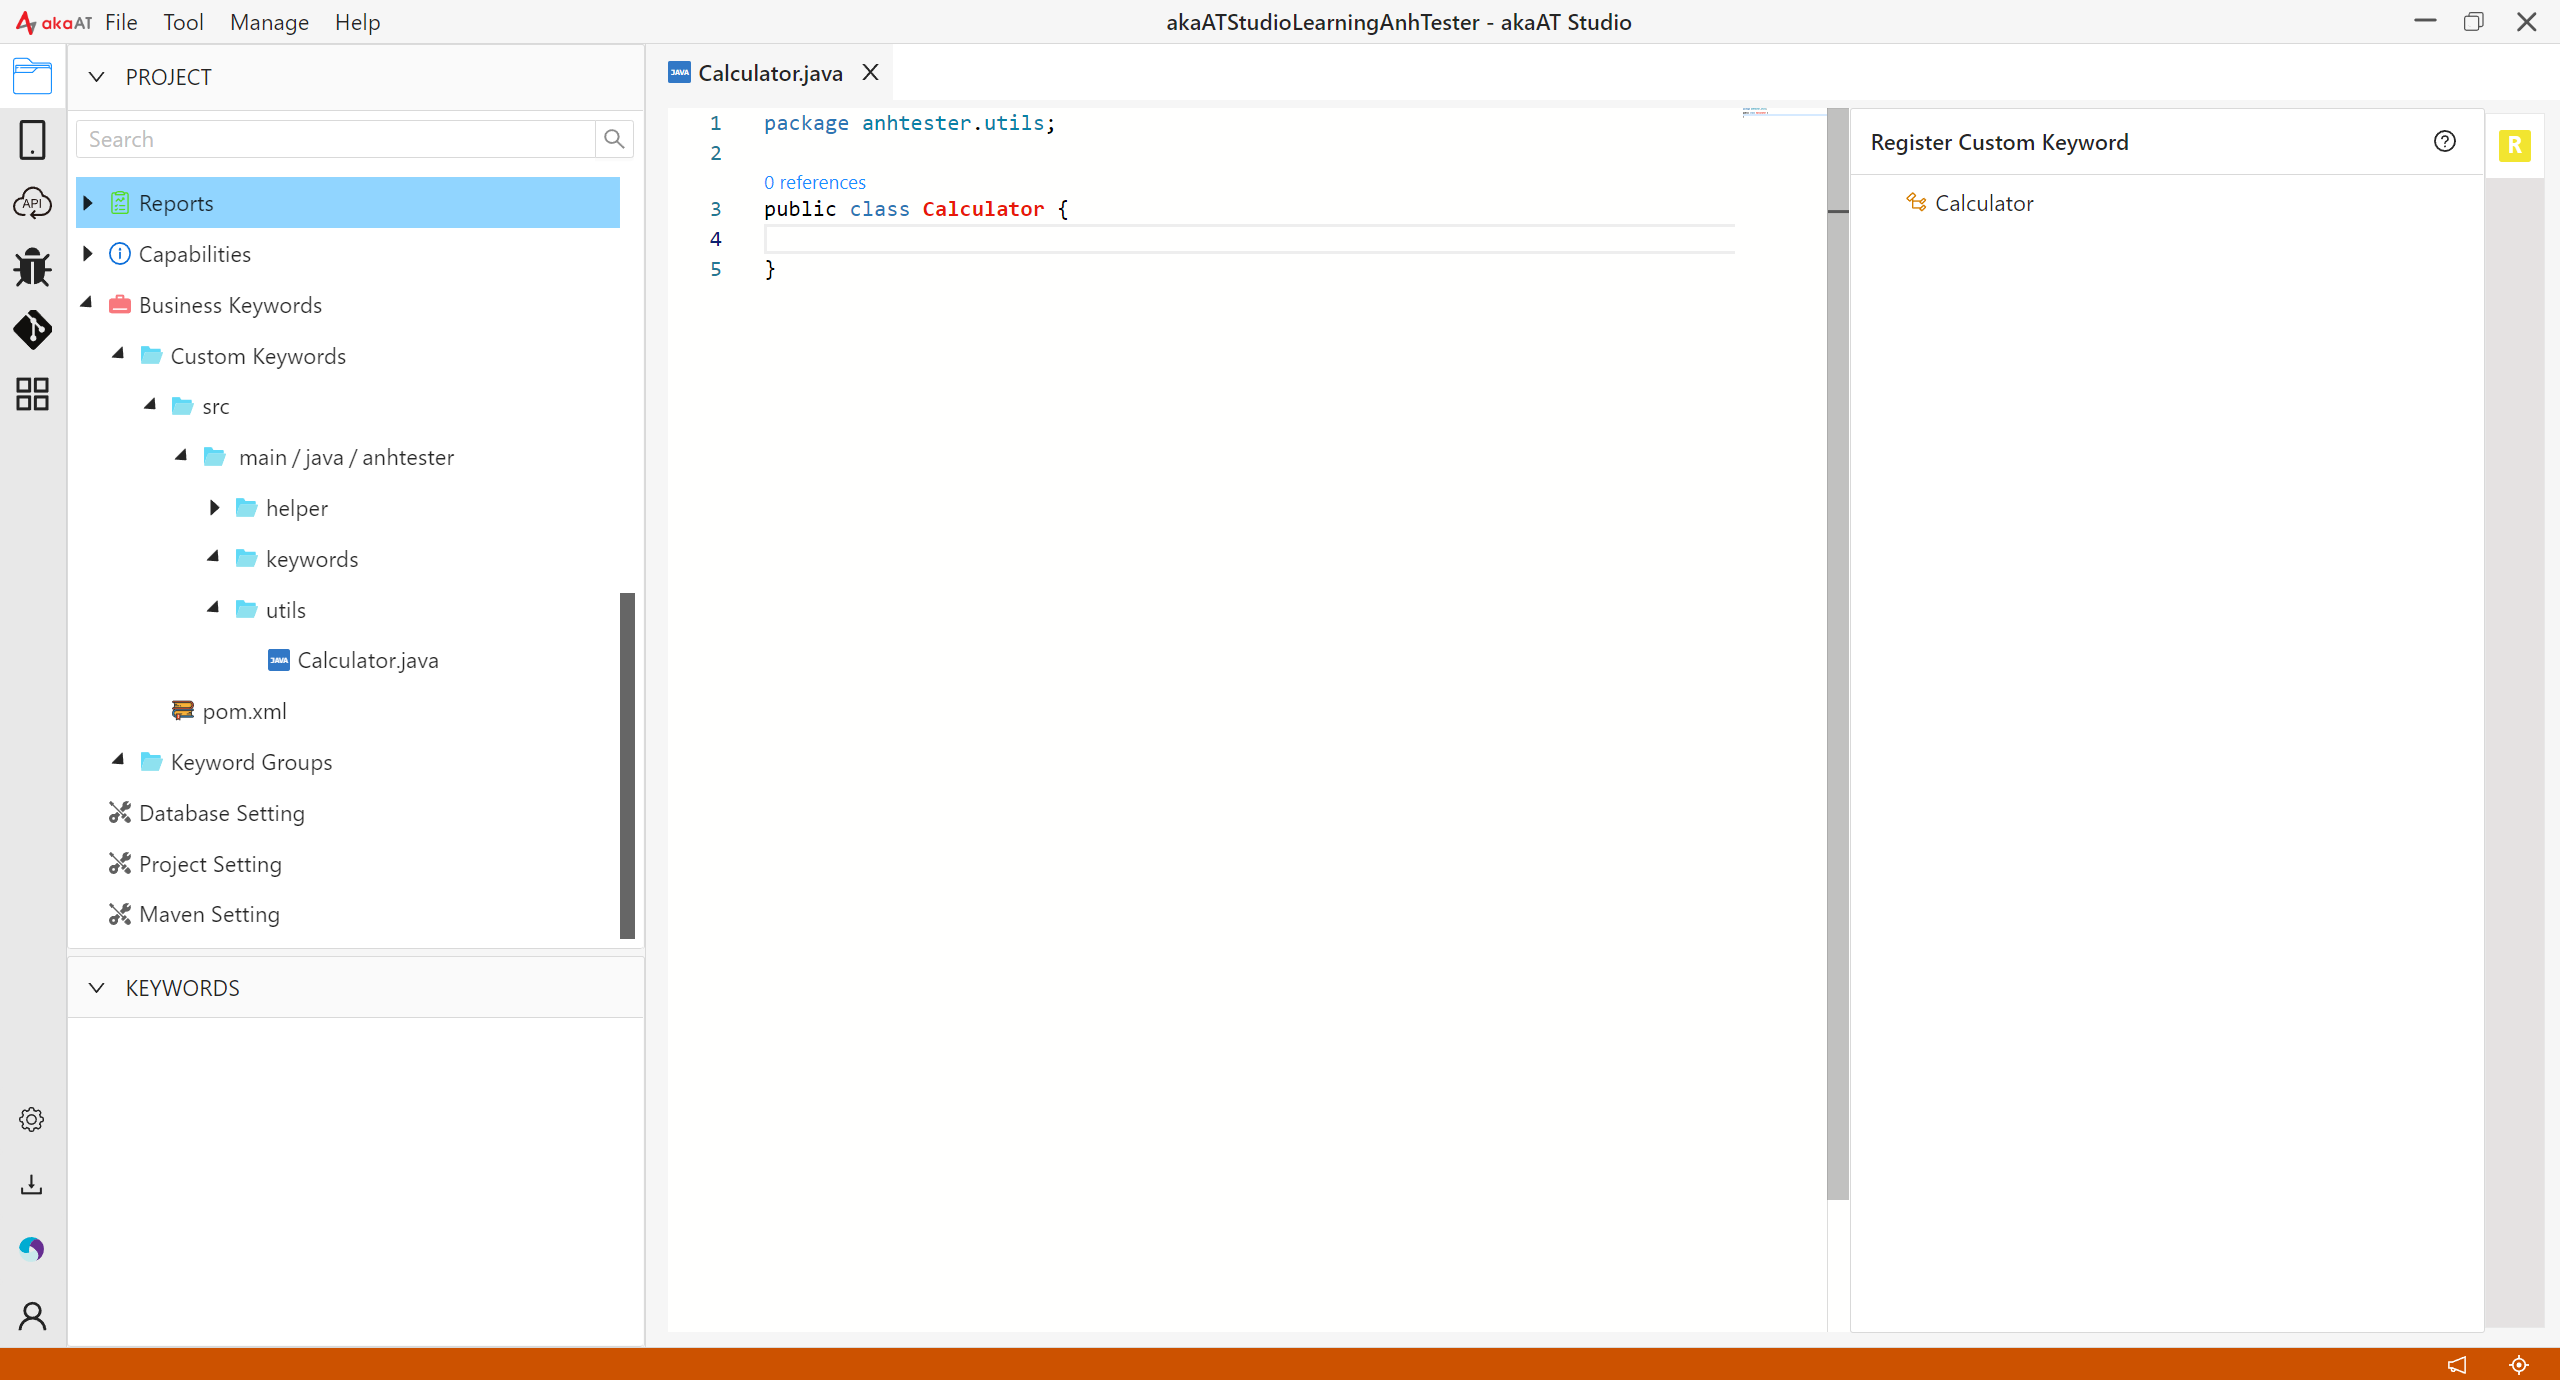Open Project Setting item

[x=210, y=864]
